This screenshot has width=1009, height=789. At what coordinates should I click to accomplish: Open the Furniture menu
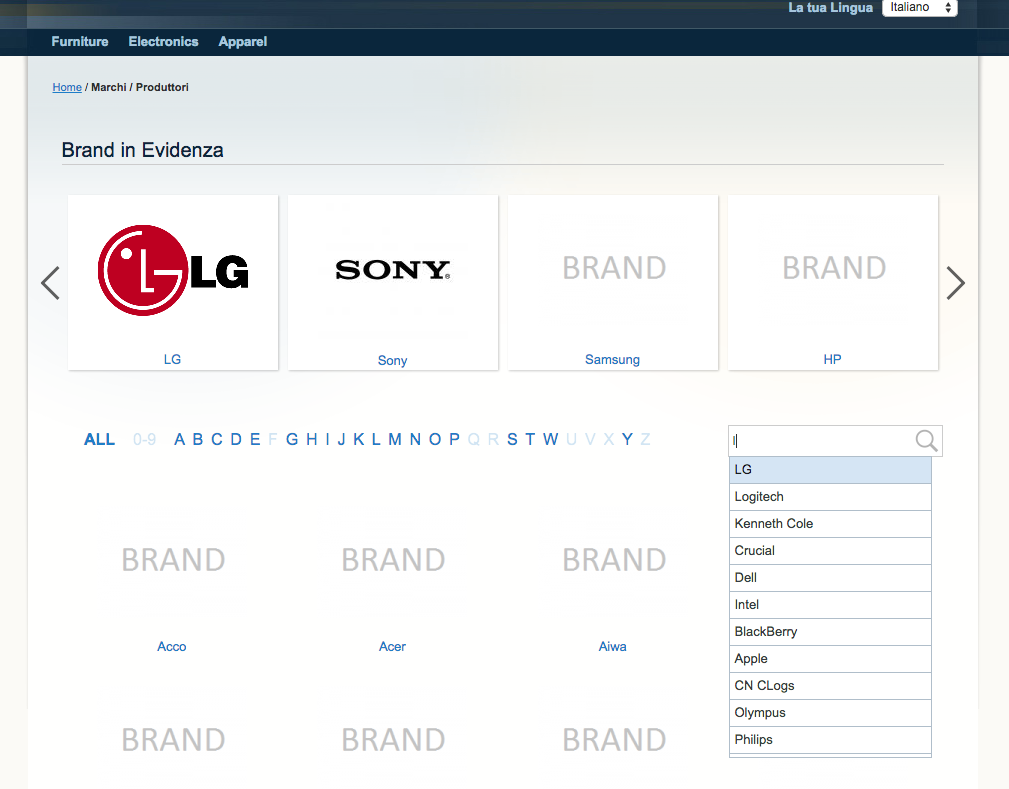click(80, 42)
